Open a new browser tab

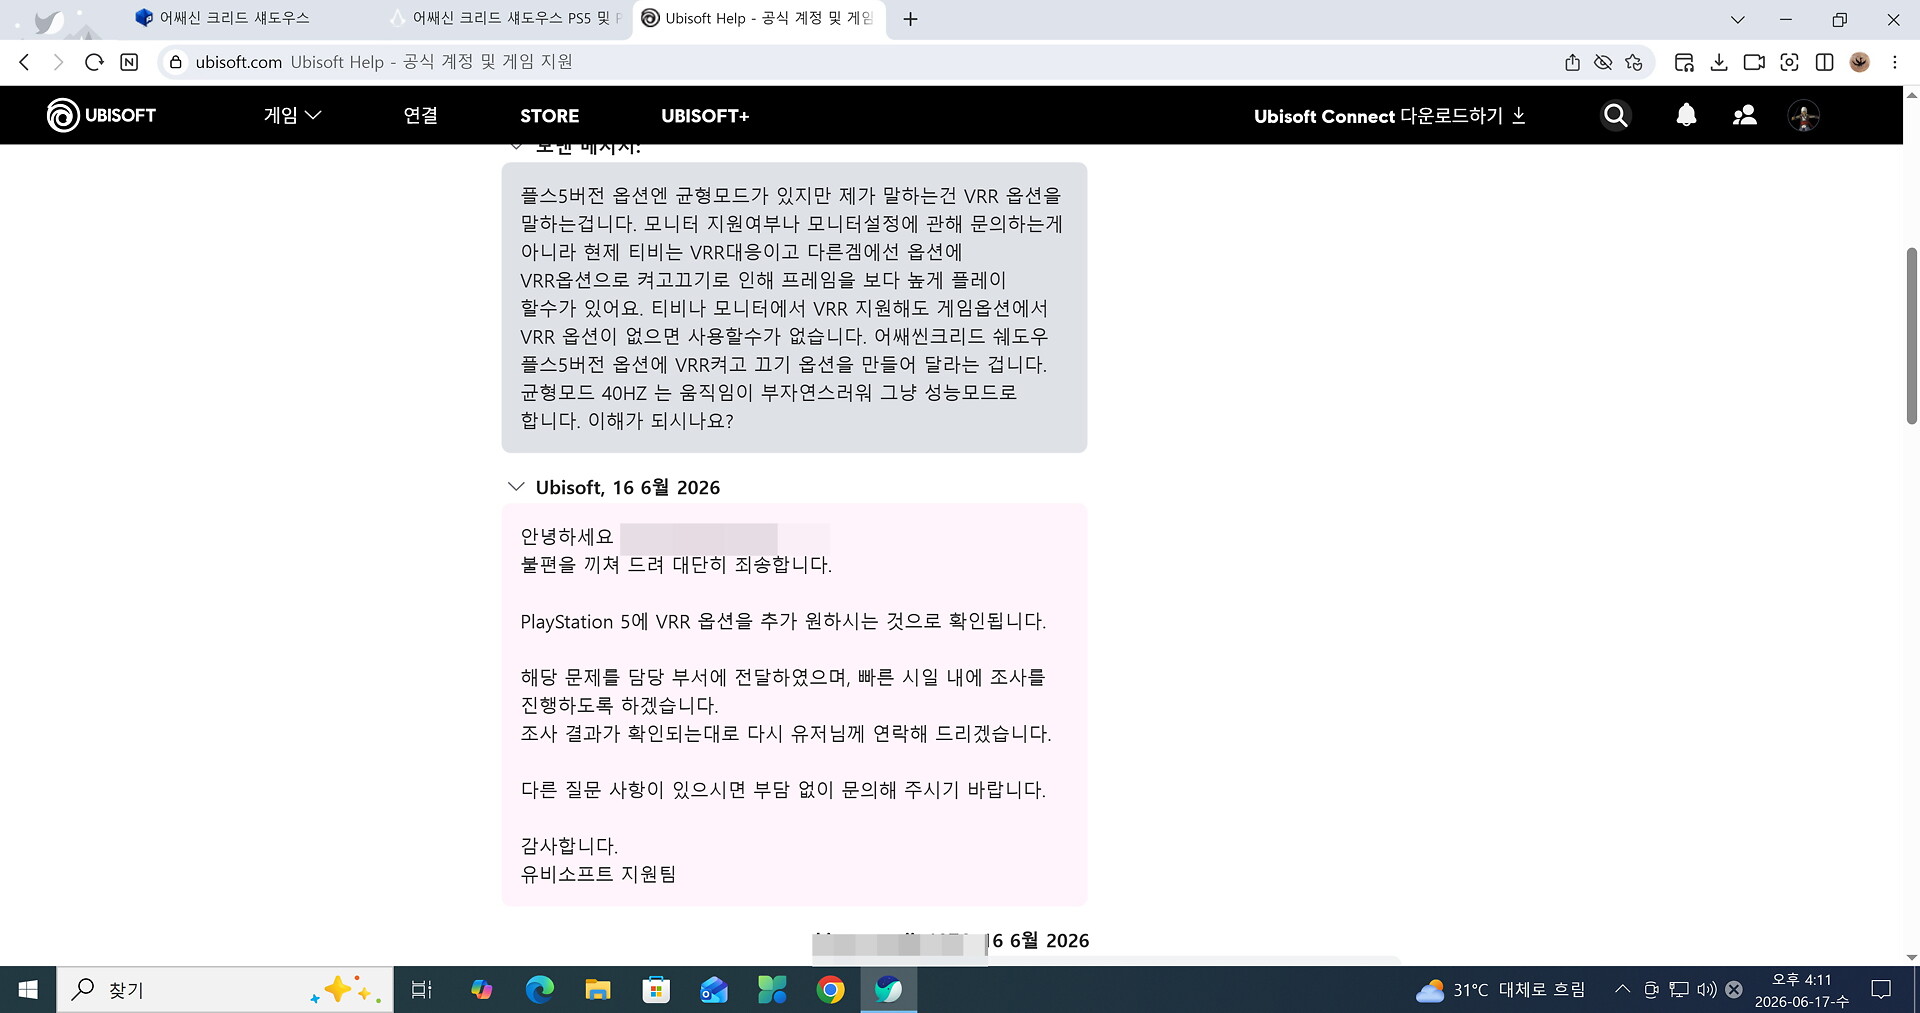pos(910,19)
